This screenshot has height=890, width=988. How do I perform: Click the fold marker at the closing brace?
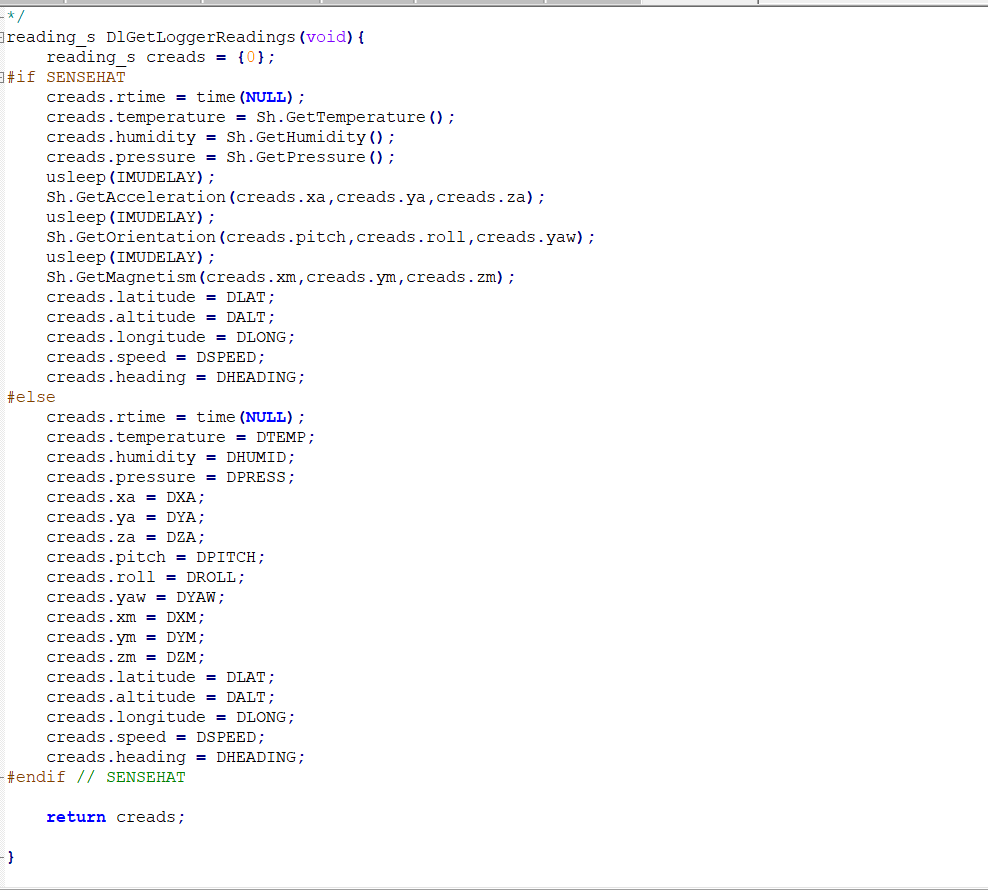click(x=4, y=857)
